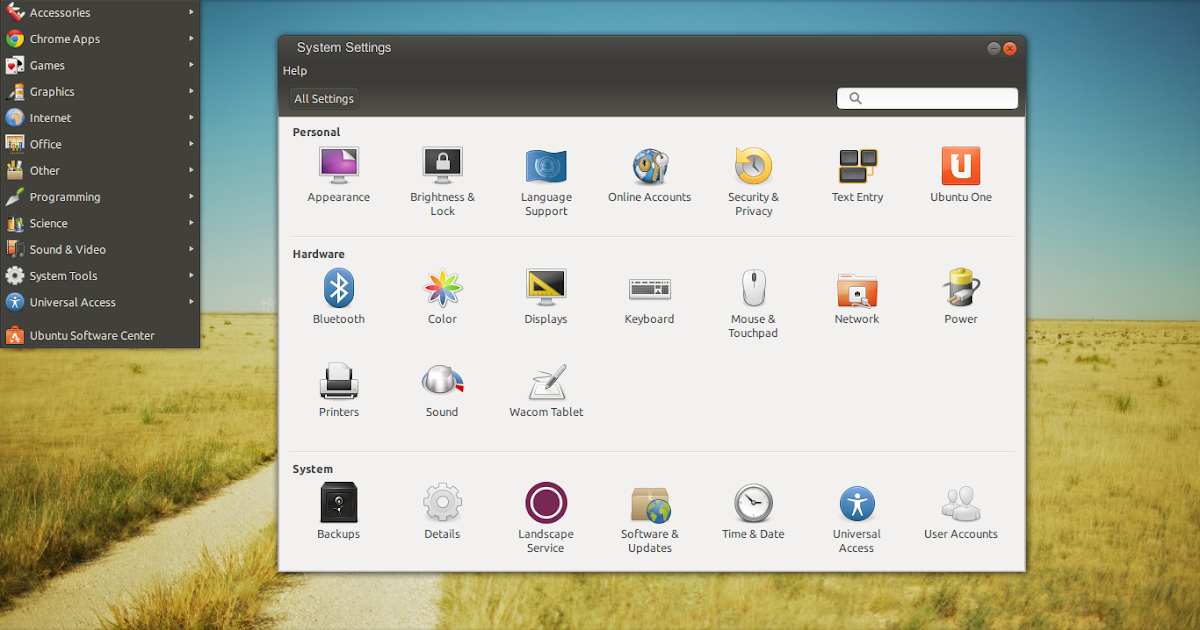Open Landscape Service settings
Screen dimensions: 1200x630
tap(546, 518)
